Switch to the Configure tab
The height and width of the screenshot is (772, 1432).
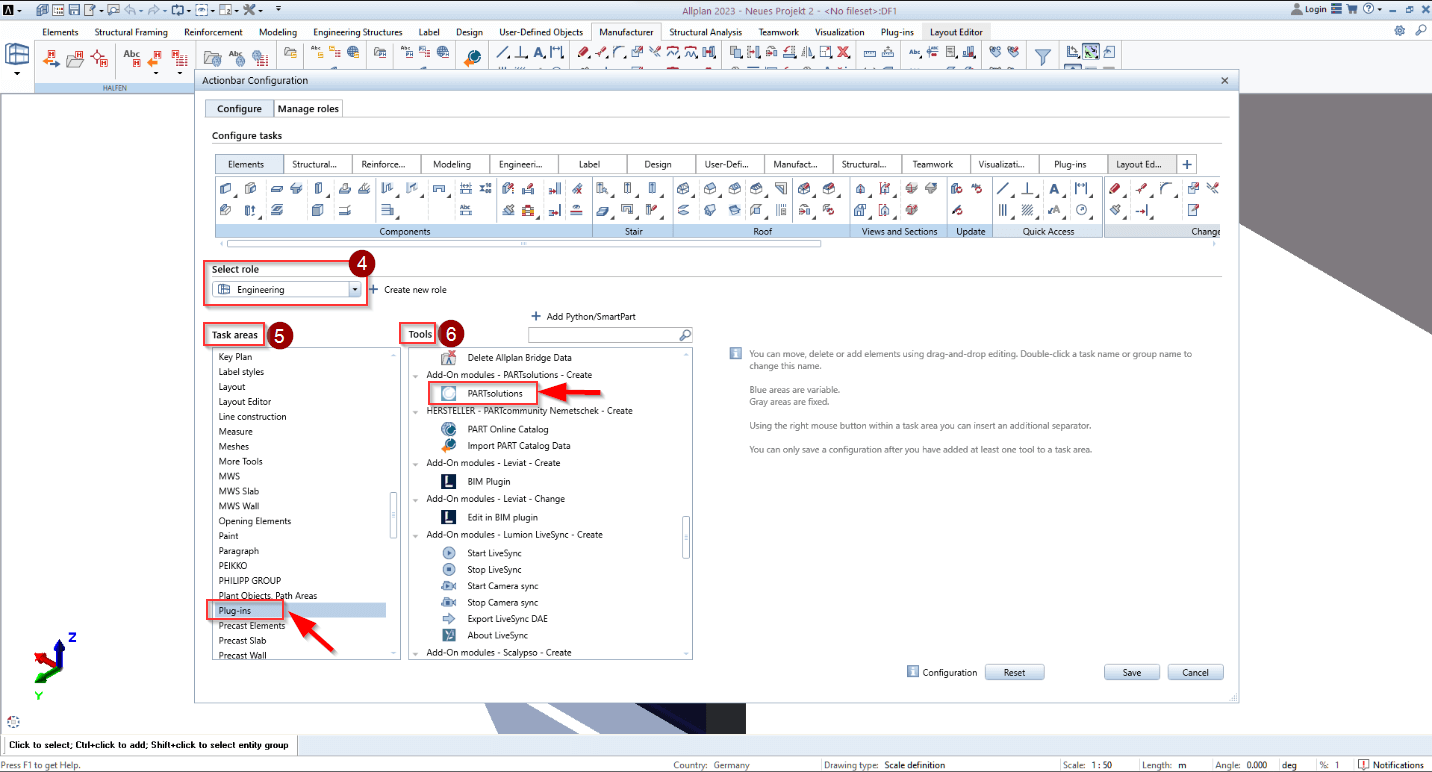(x=239, y=108)
